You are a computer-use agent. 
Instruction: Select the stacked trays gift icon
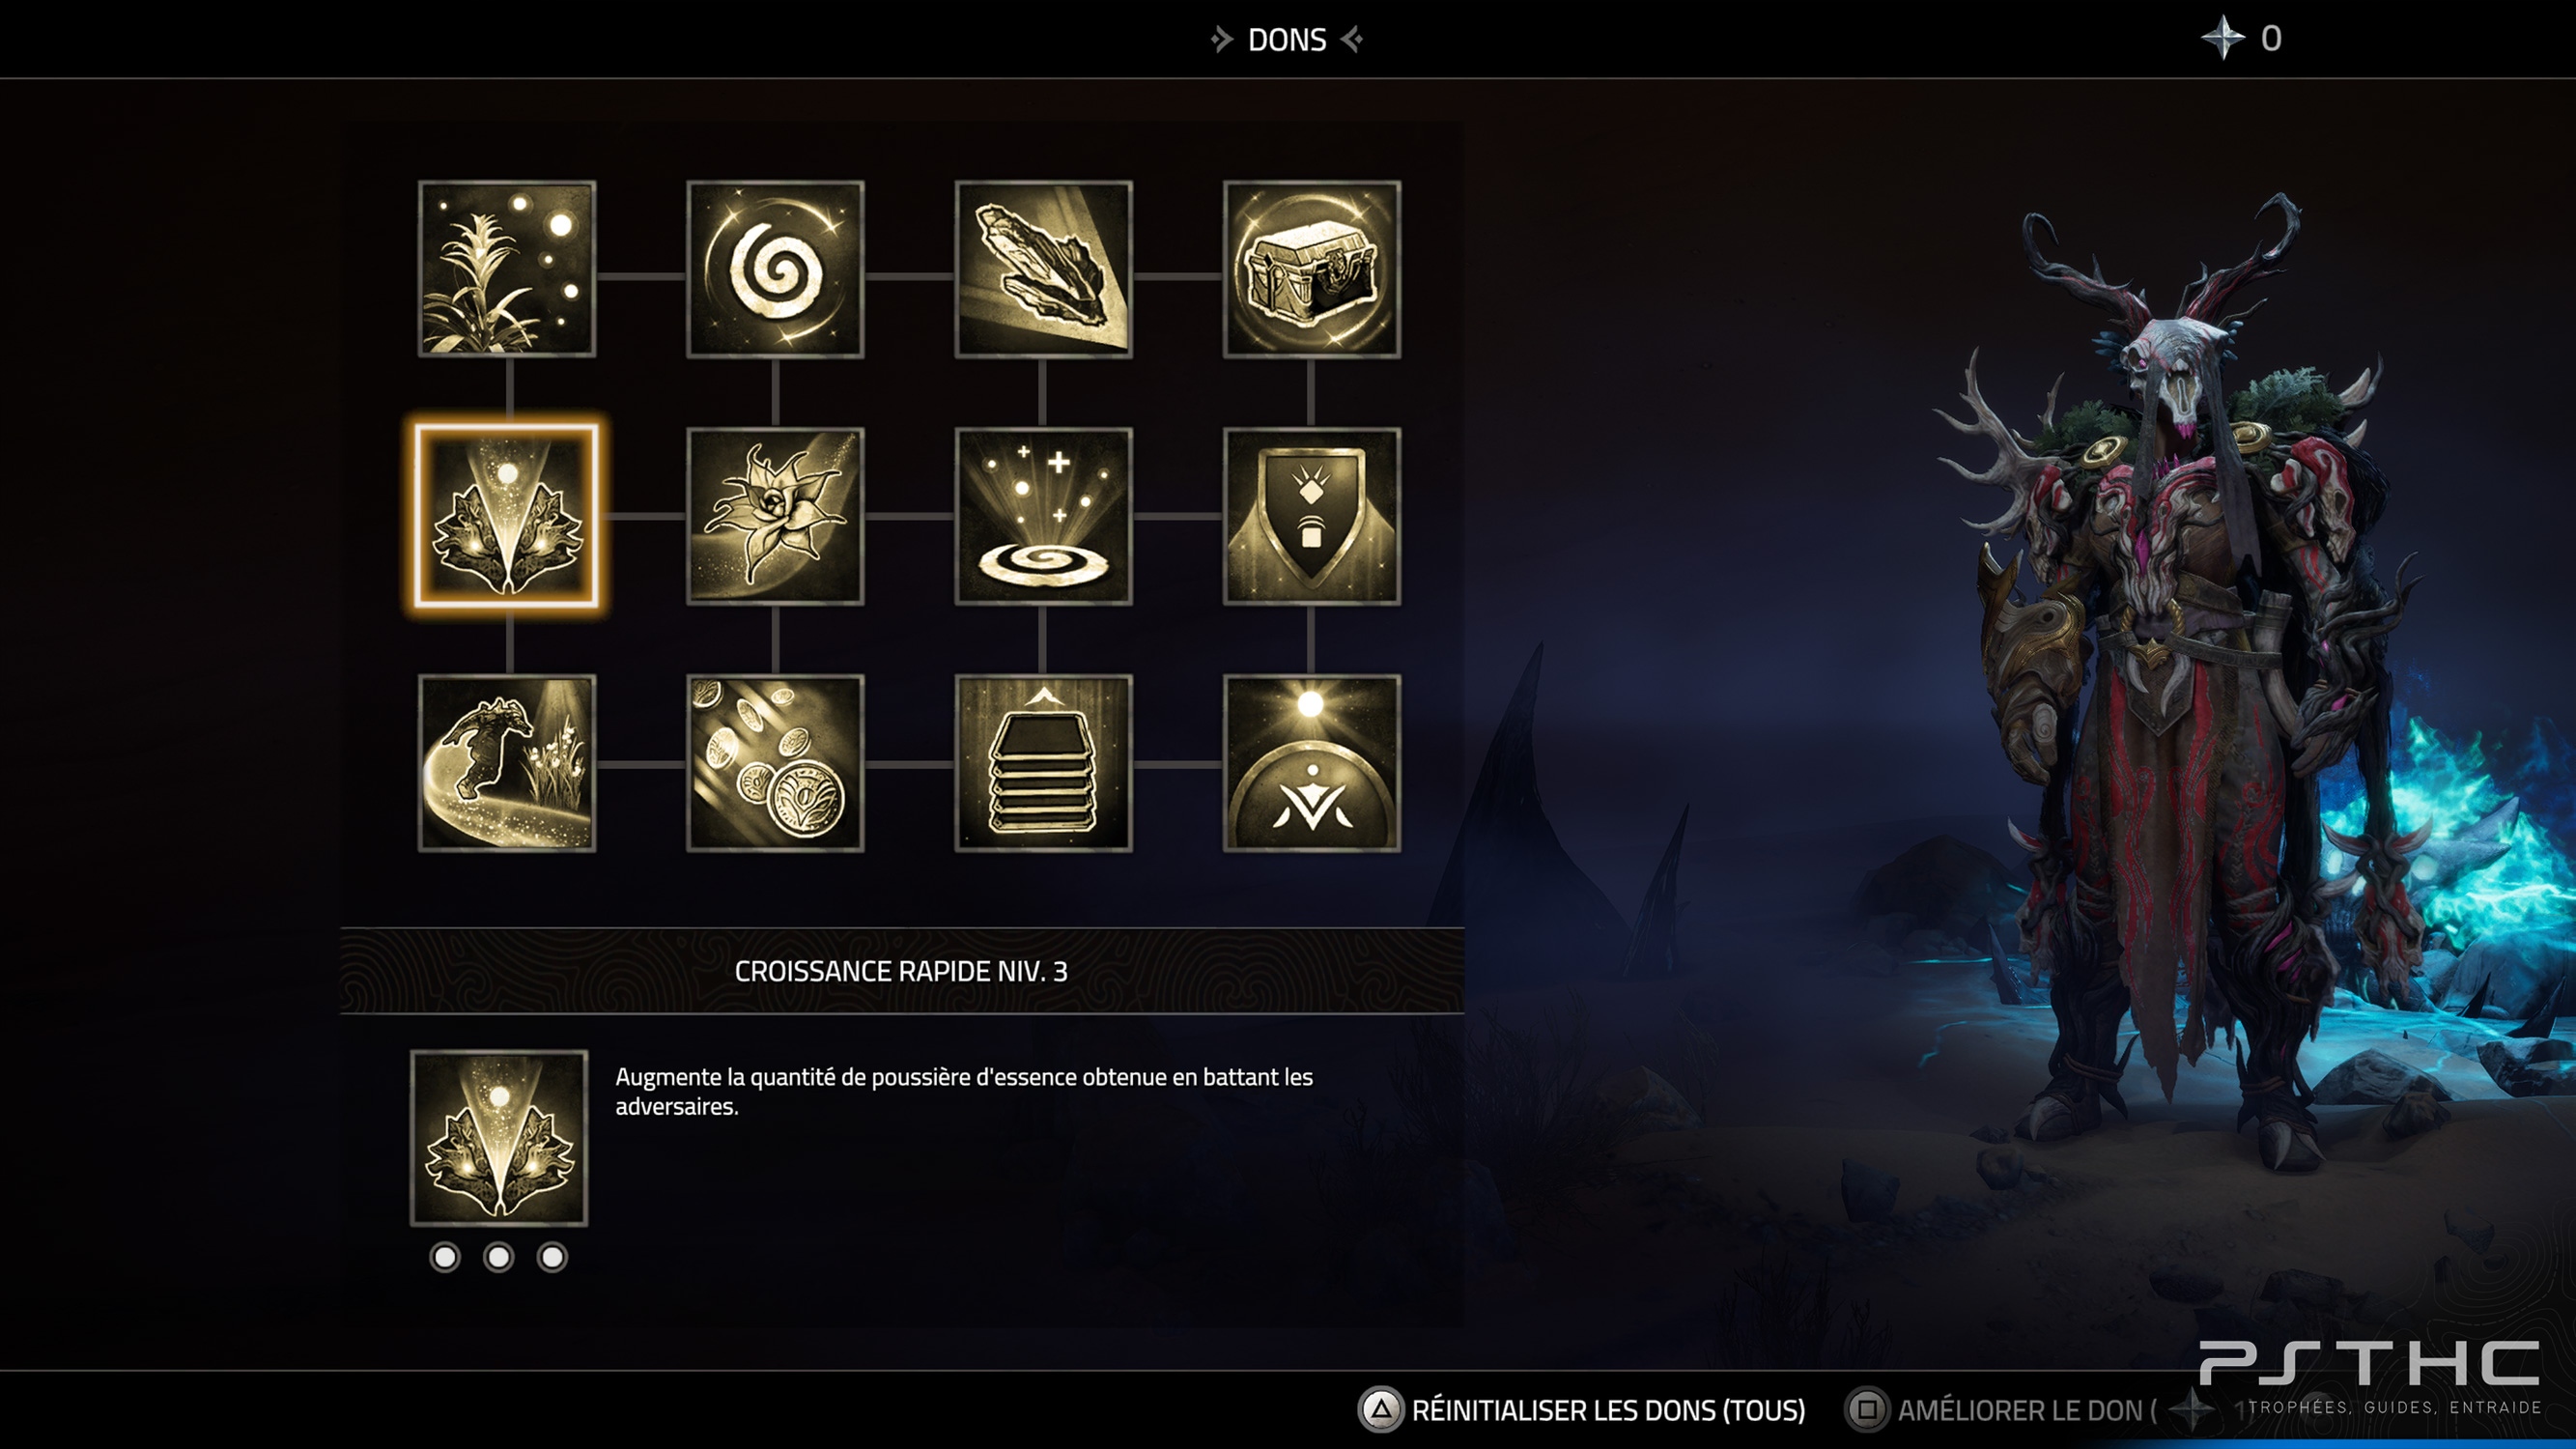pos(1043,763)
